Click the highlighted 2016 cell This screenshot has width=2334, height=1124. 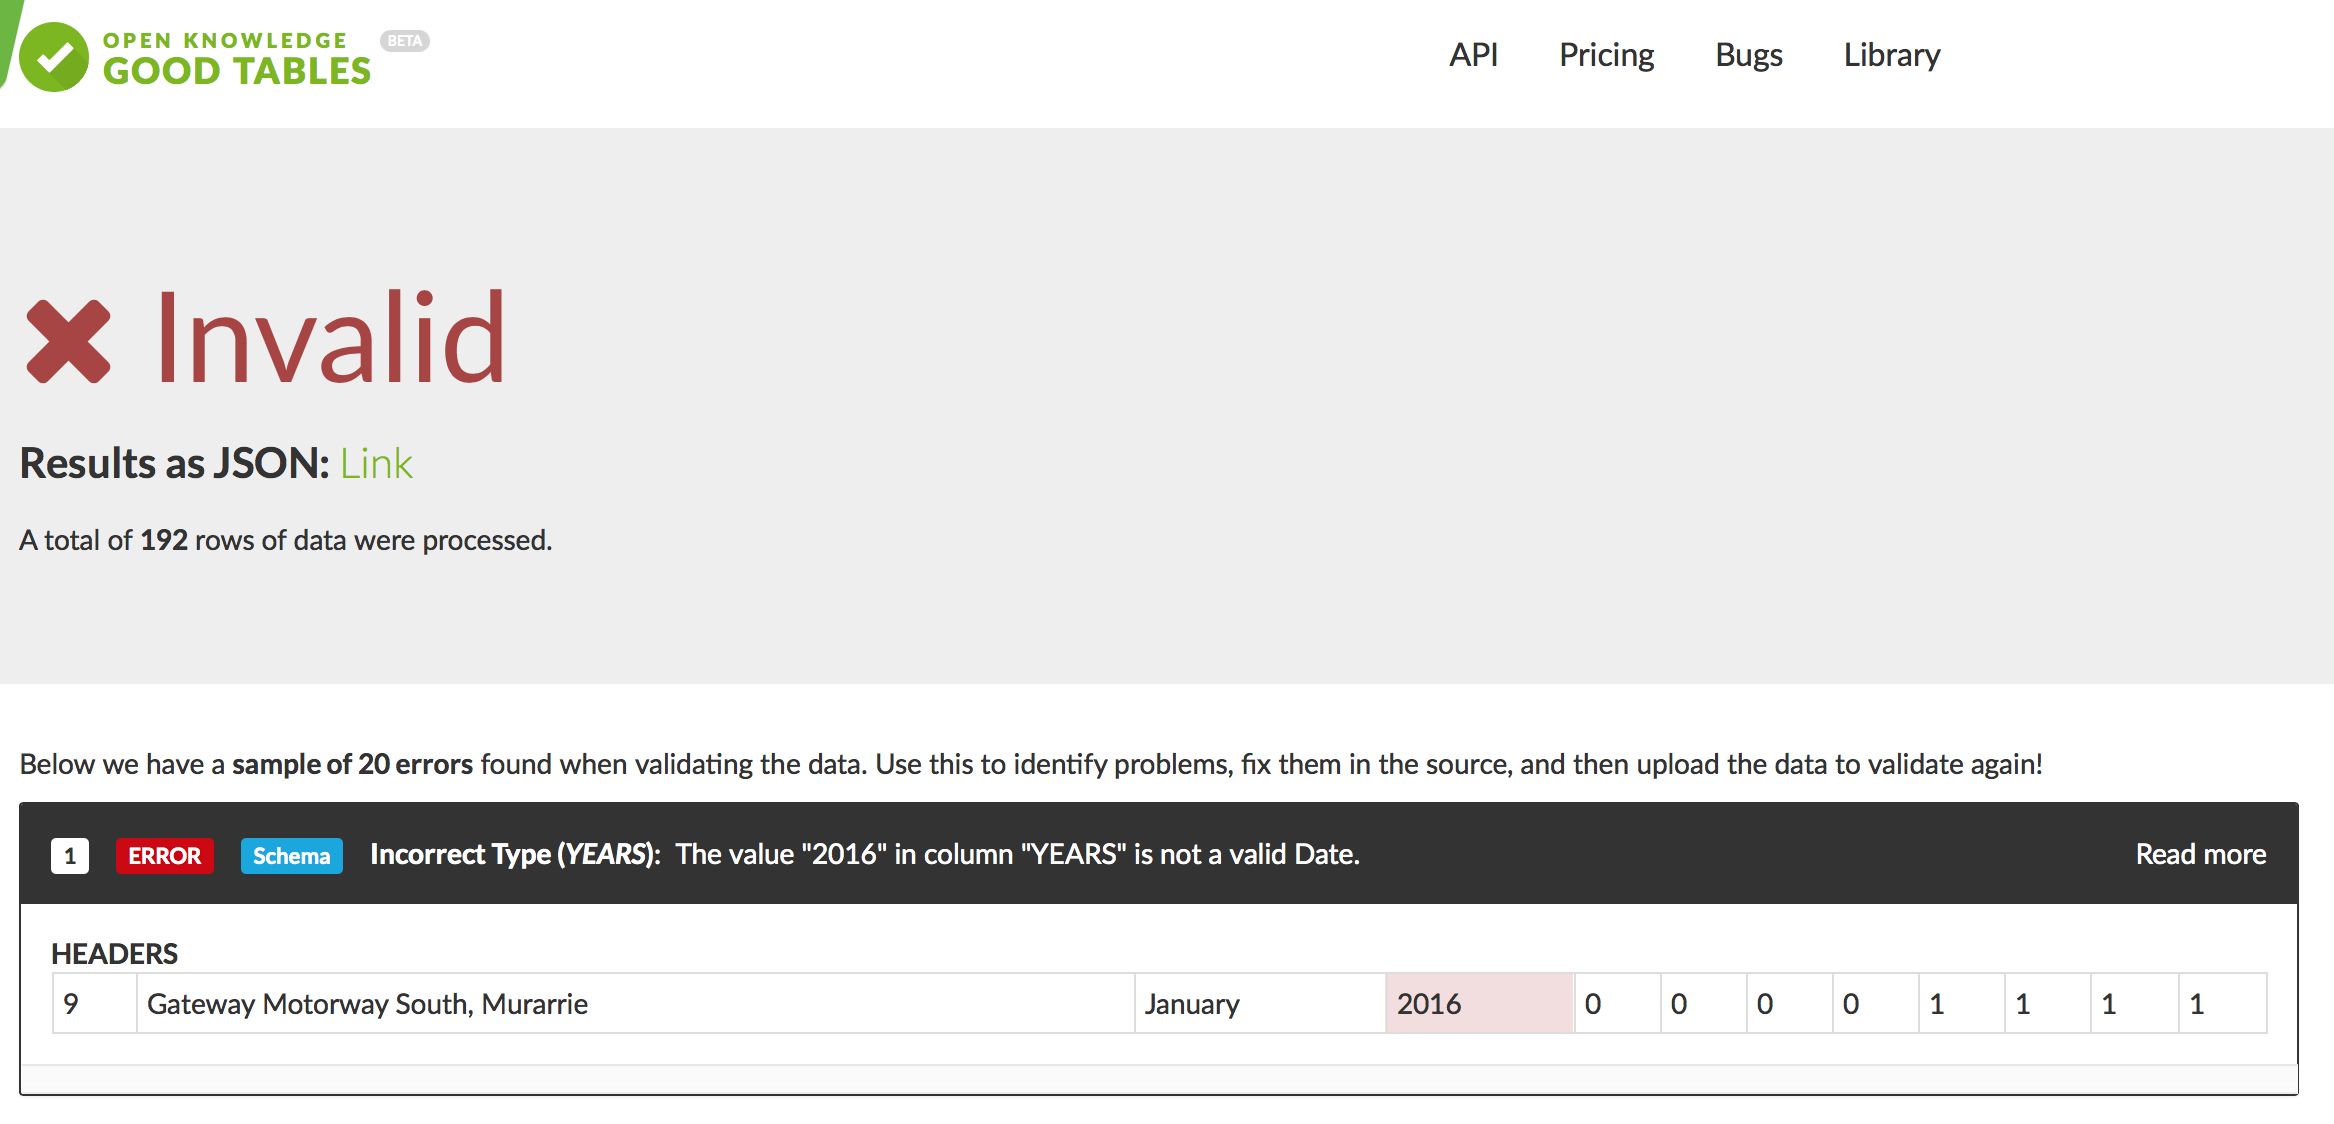click(1478, 1003)
